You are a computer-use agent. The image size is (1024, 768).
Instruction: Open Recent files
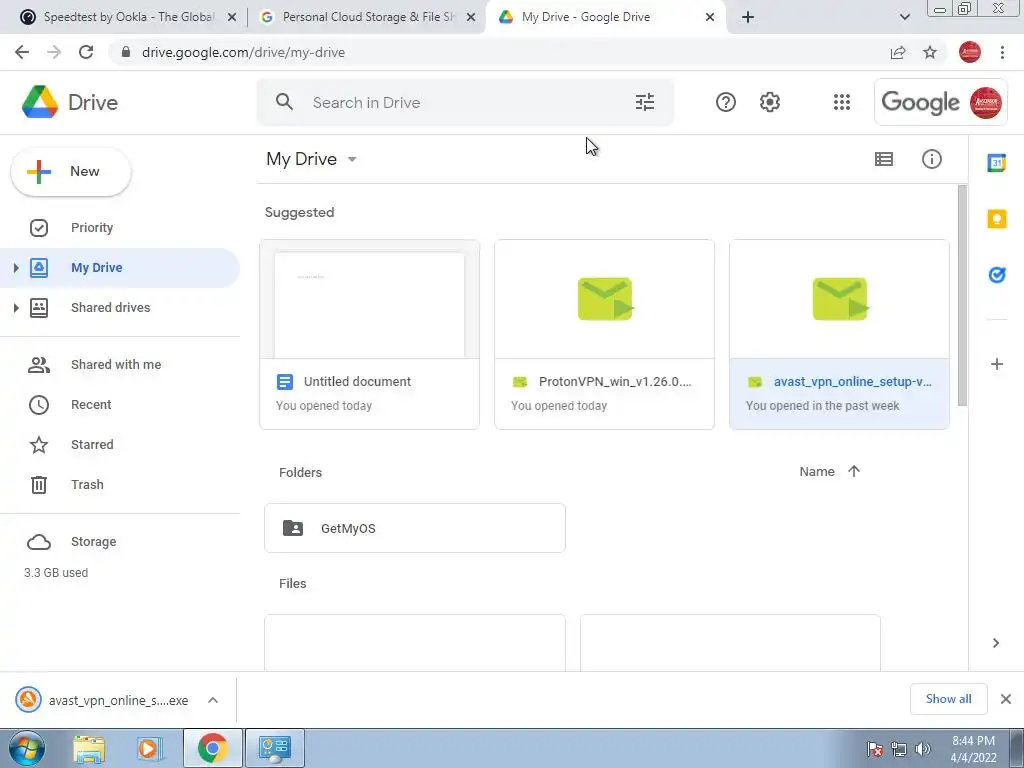click(120, 404)
